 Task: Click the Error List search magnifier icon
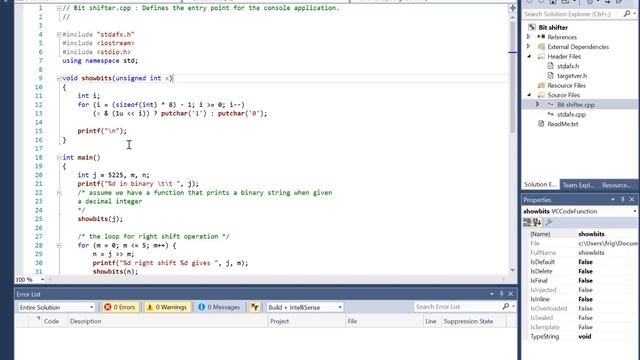tap(506, 307)
